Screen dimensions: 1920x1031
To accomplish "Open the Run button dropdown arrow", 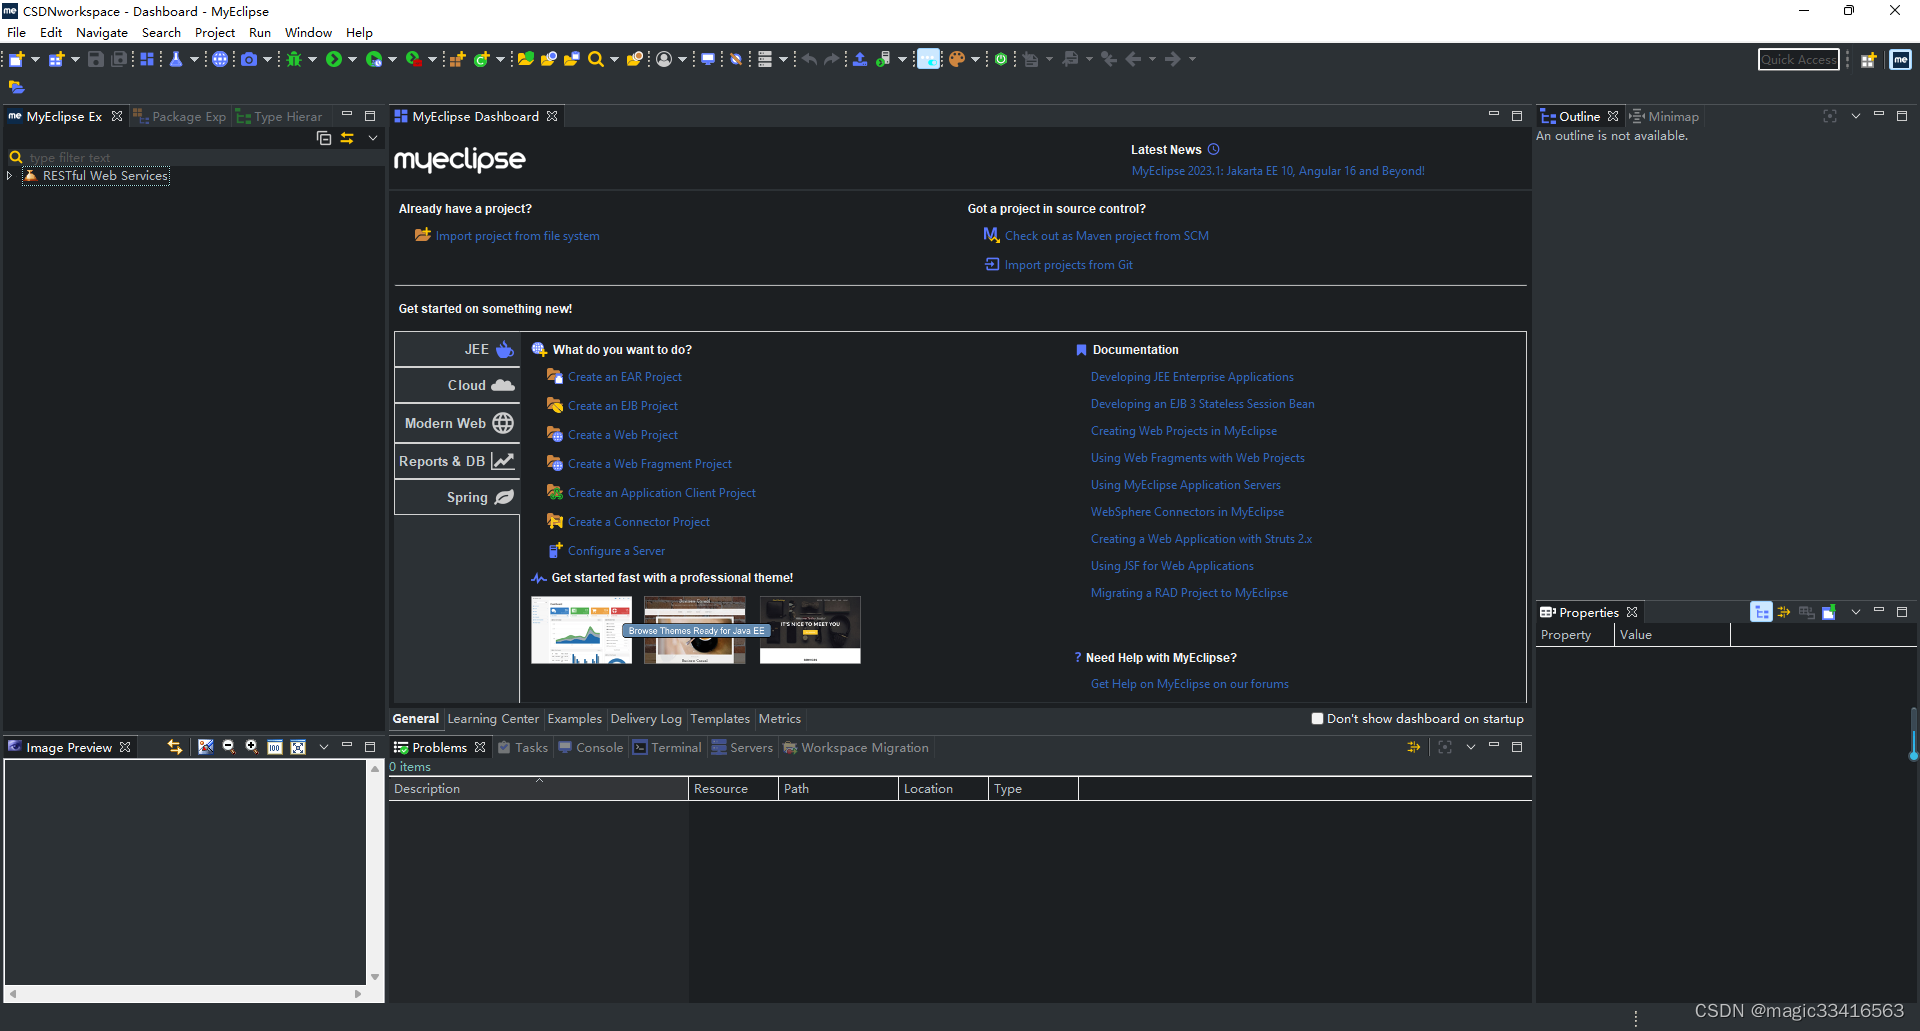I will pyautogui.click(x=352, y=59).
